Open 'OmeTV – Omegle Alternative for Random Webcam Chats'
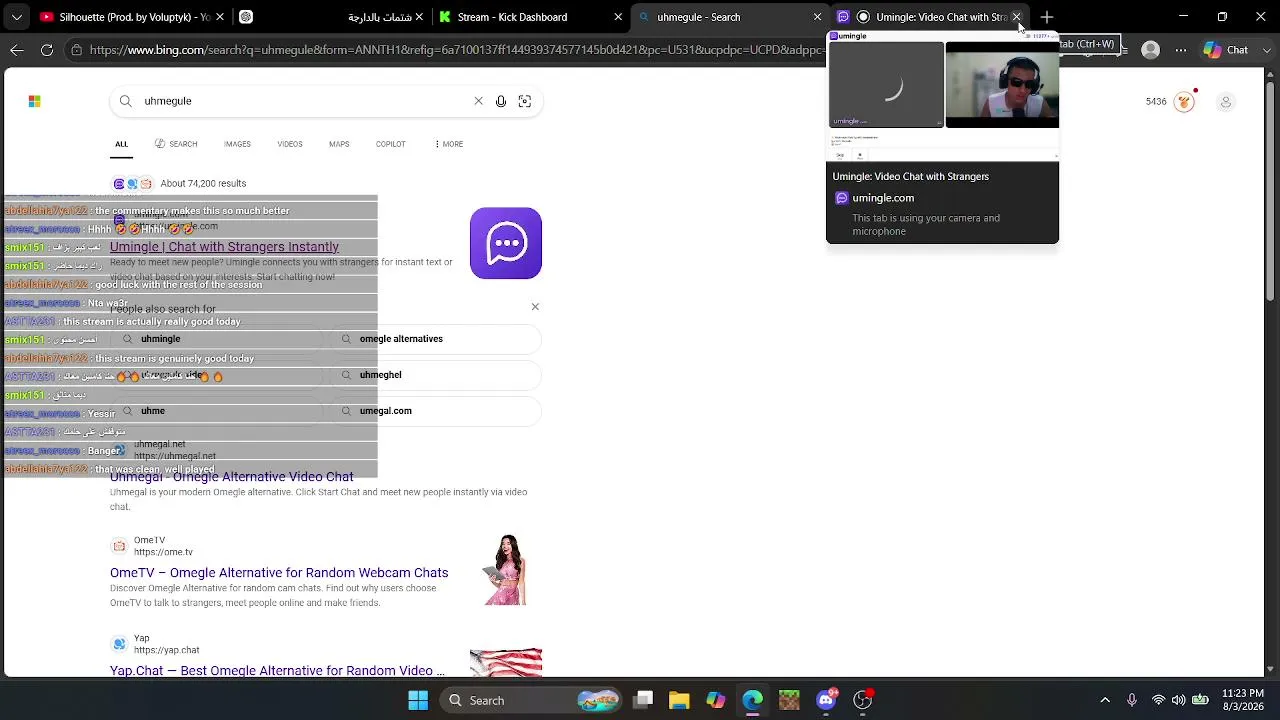 [279, 573]
